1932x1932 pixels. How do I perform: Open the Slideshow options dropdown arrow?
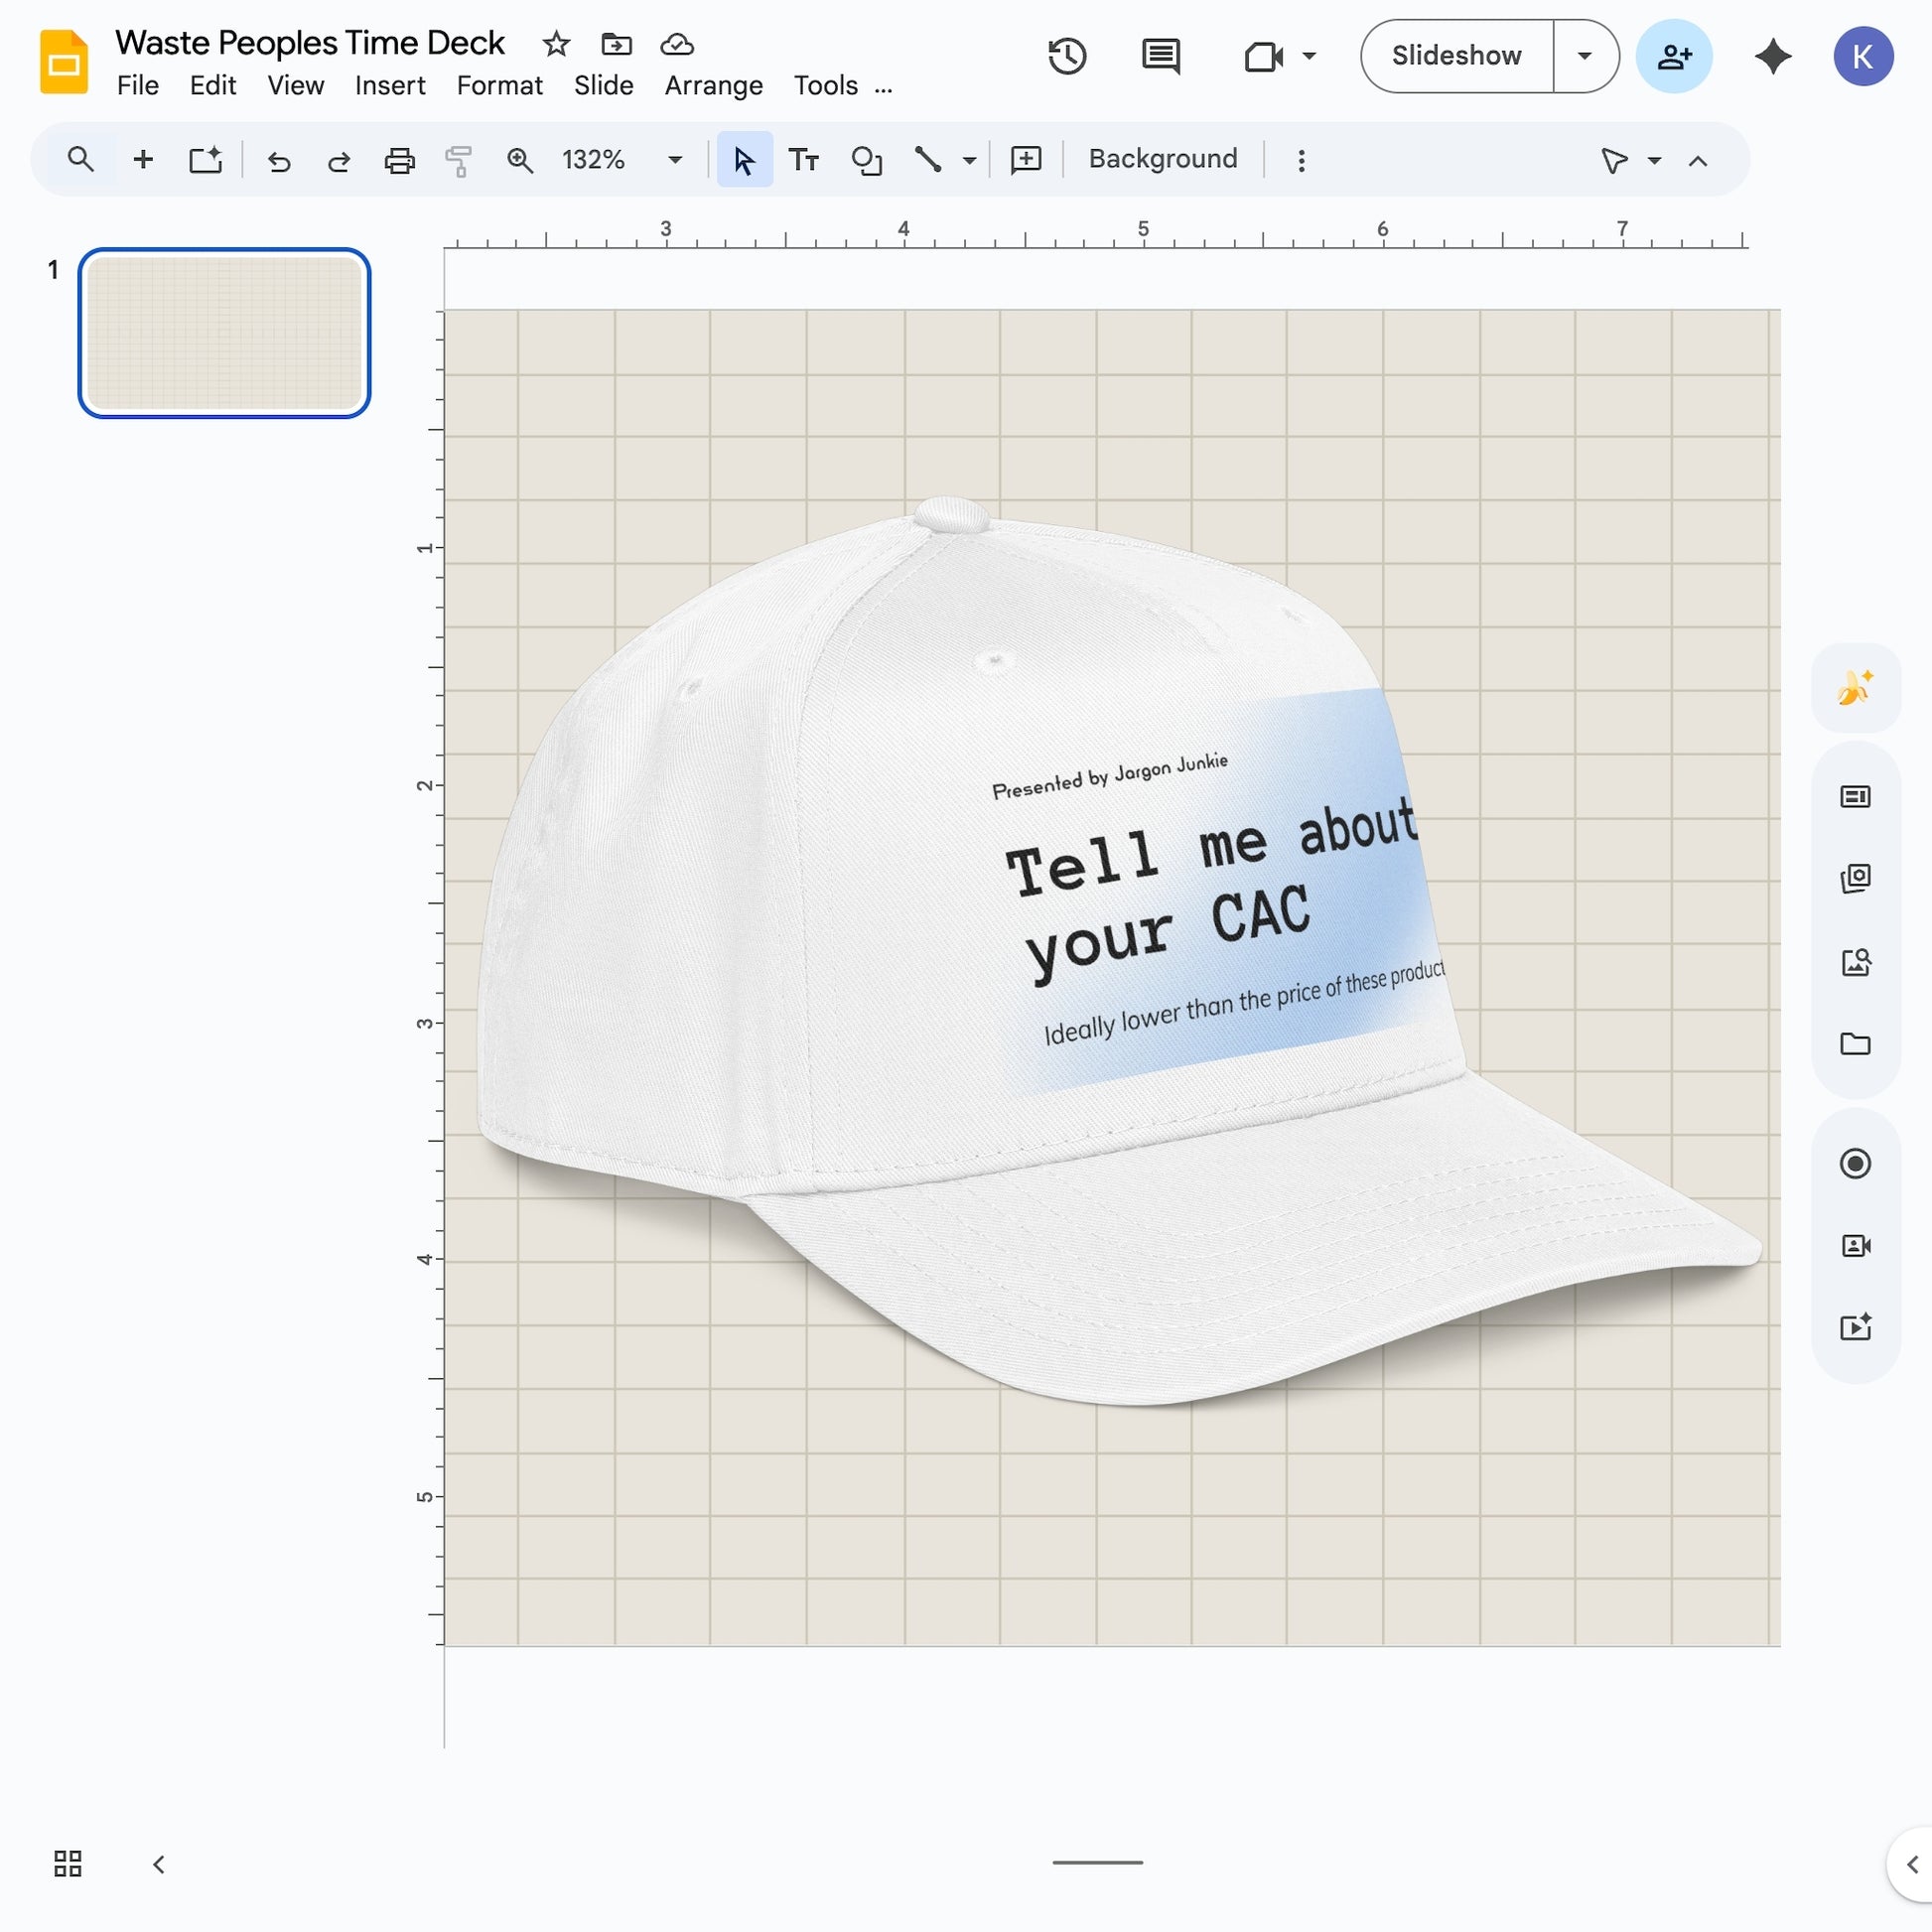(x=1583, y=56)
